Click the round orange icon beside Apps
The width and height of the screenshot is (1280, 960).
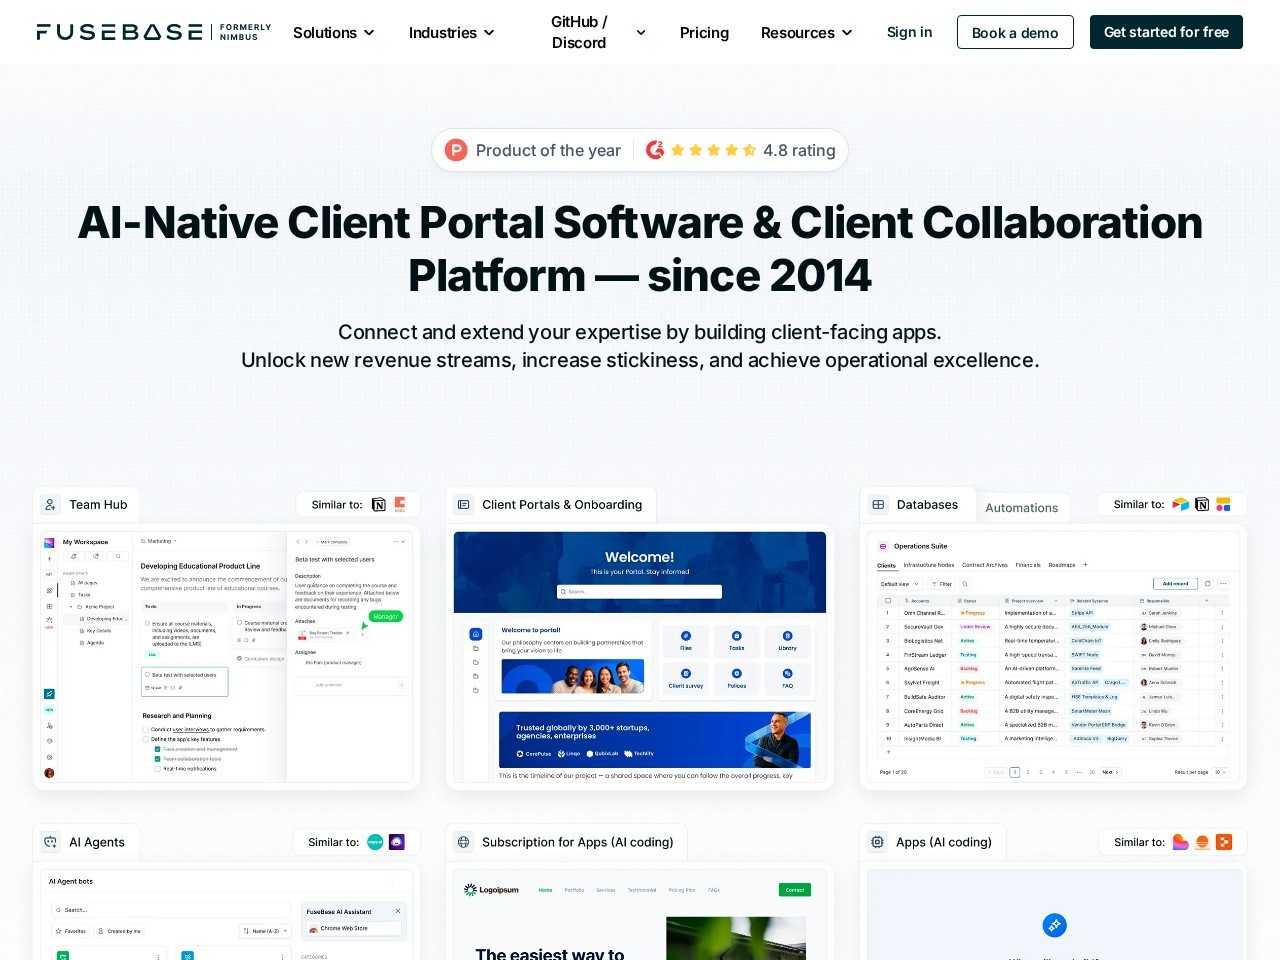click(x=1203, y=842)
